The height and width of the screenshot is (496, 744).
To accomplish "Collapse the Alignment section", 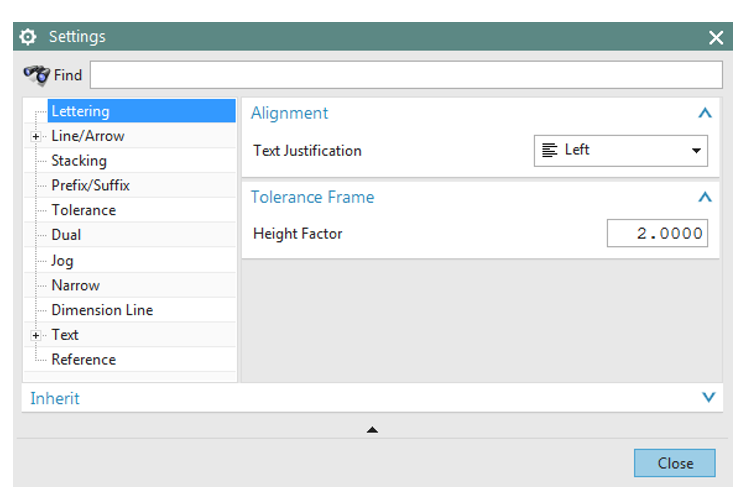I will [x=705, y=113].
